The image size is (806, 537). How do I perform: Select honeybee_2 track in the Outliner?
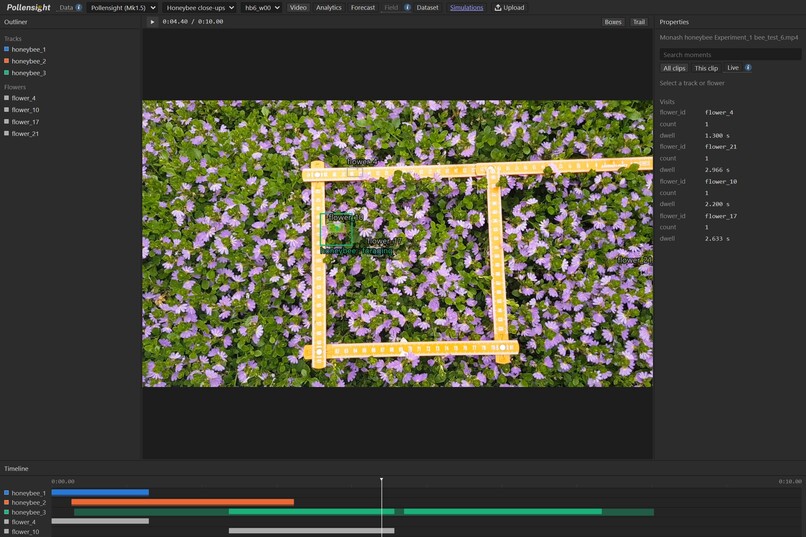tap(28, 61)
